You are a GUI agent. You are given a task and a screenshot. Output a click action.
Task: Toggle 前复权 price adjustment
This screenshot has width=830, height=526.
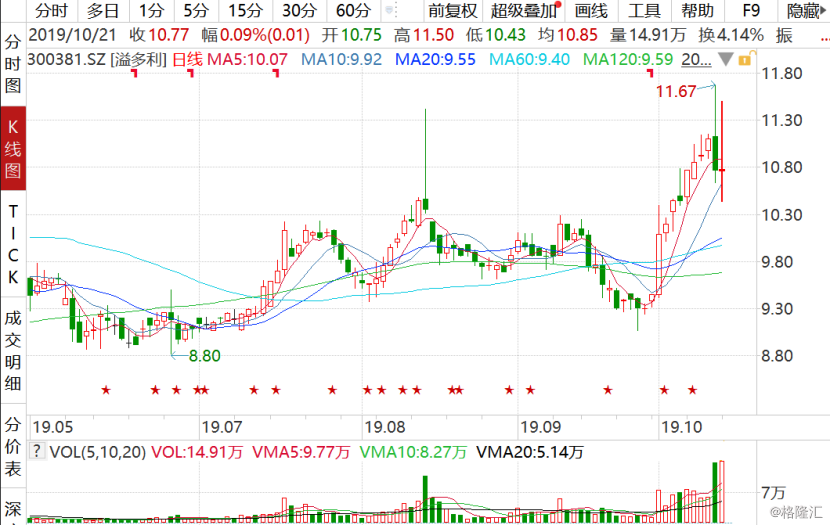[x=452, y=11]
